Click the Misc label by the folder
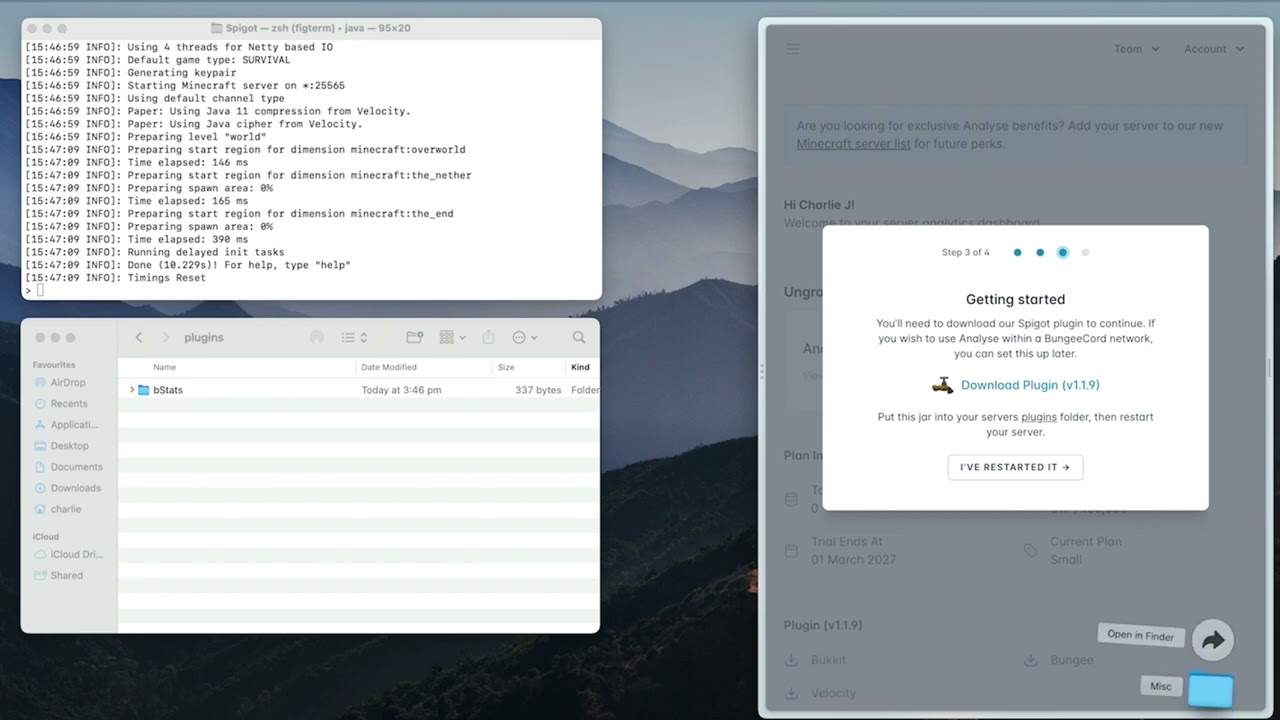Viewport: 1280px width, 720px height. coord(1160,686)
